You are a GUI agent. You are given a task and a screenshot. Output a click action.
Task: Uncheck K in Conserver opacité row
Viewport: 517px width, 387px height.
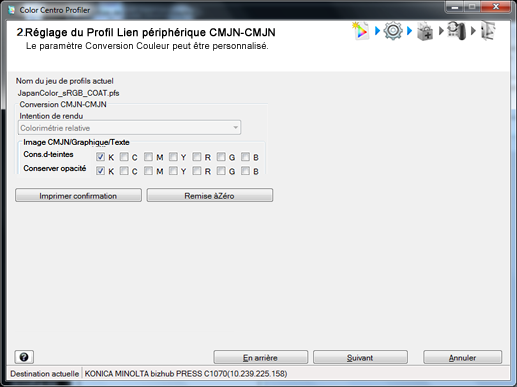click(x=100, y=171)
